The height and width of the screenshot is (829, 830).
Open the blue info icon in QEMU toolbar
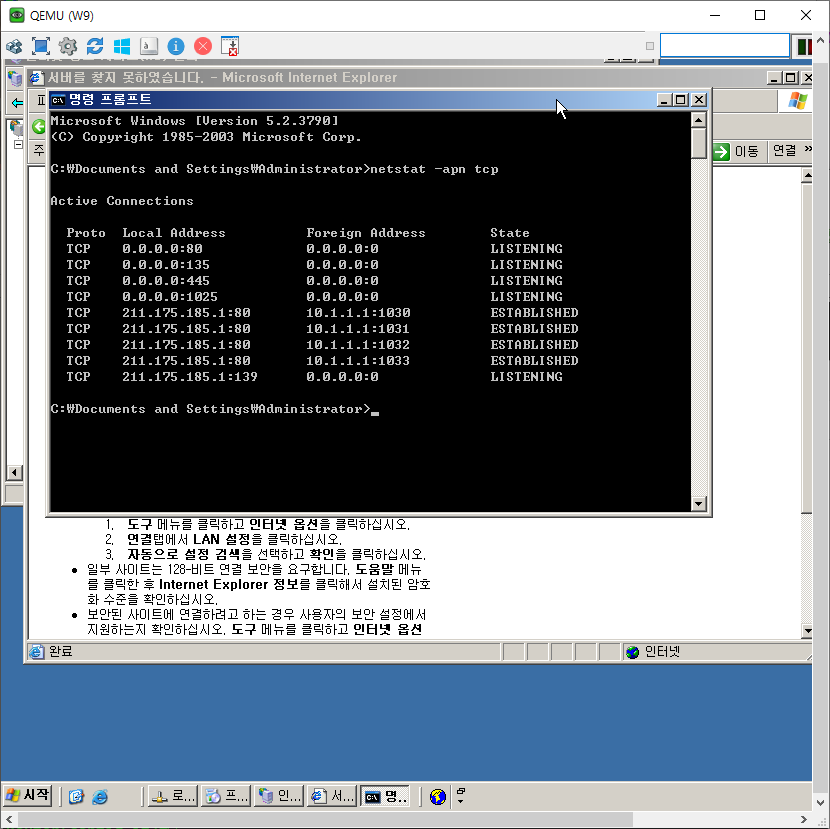[176, 47]
